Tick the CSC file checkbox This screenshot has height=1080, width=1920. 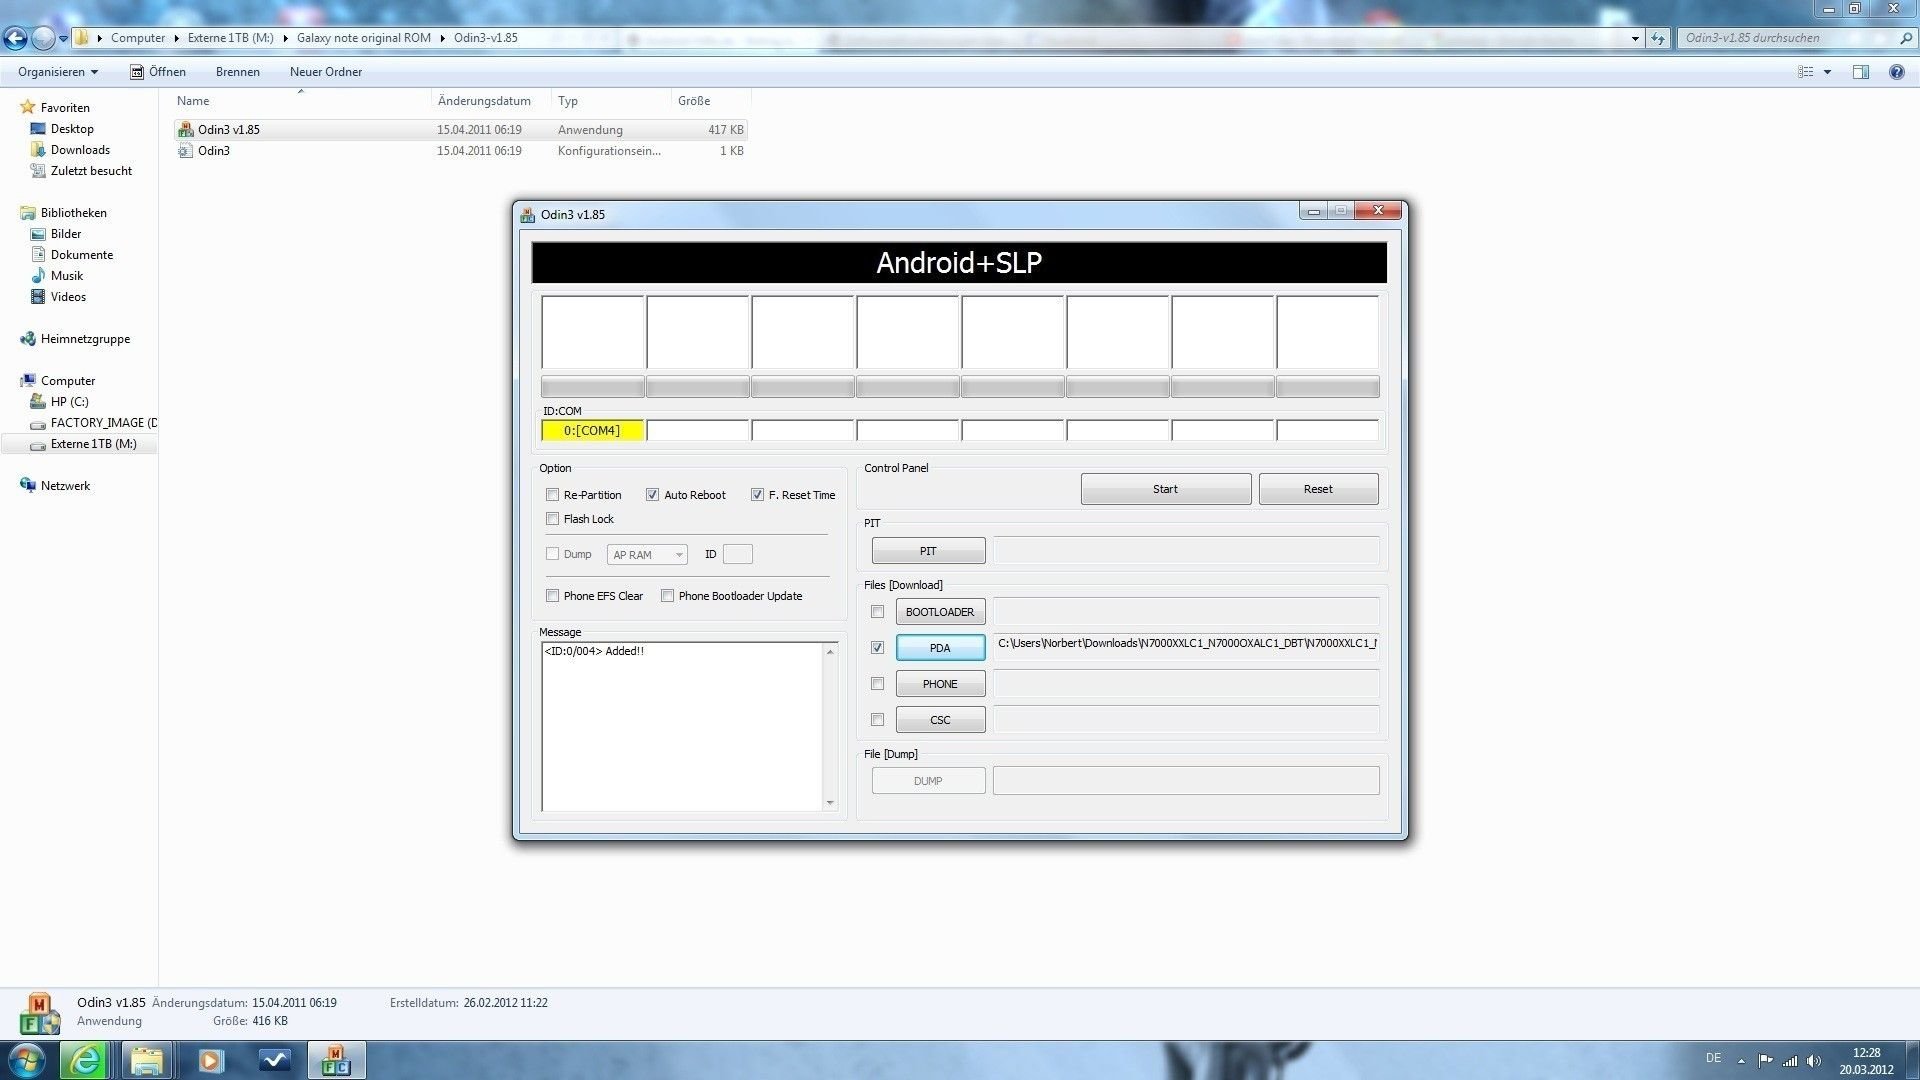[877, 720]
